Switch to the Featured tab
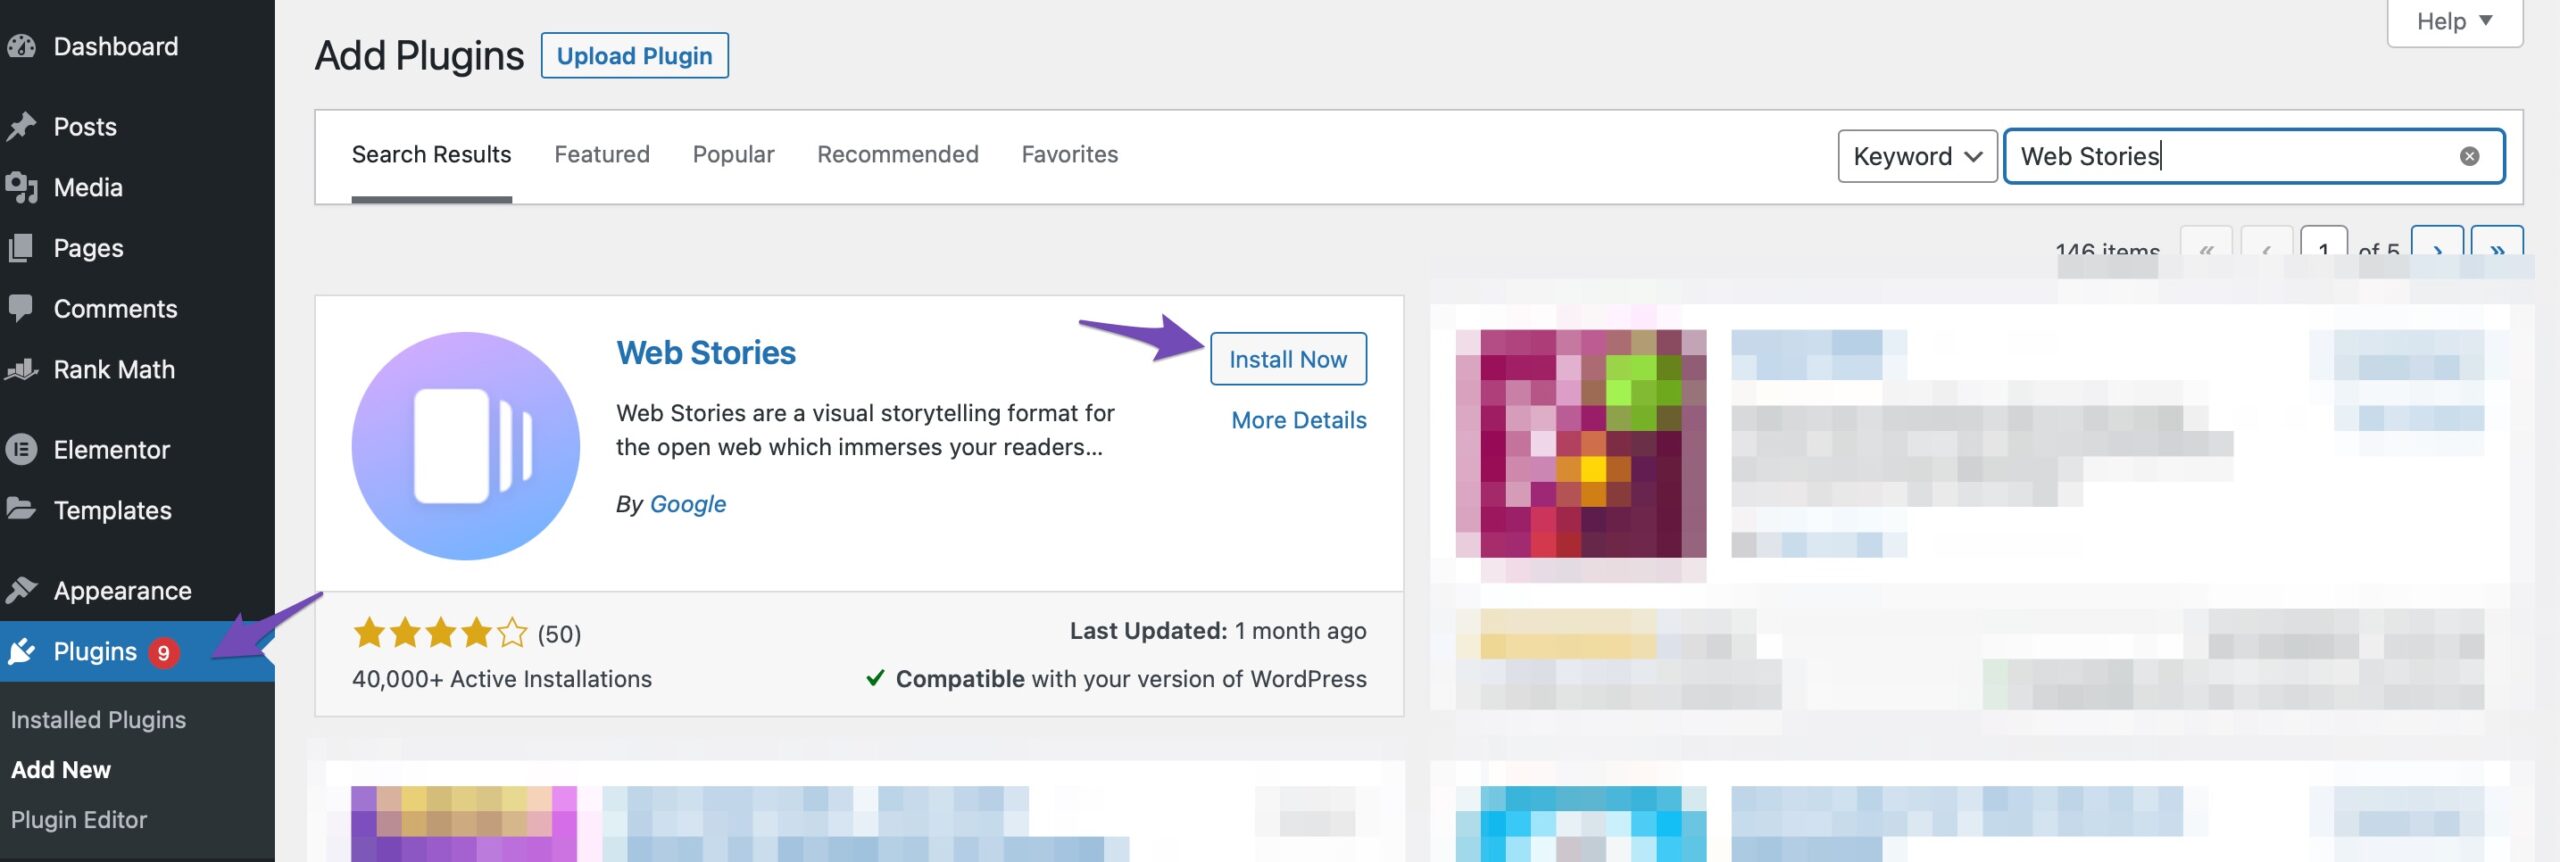The image size is (2560, 862). (602, 154)
